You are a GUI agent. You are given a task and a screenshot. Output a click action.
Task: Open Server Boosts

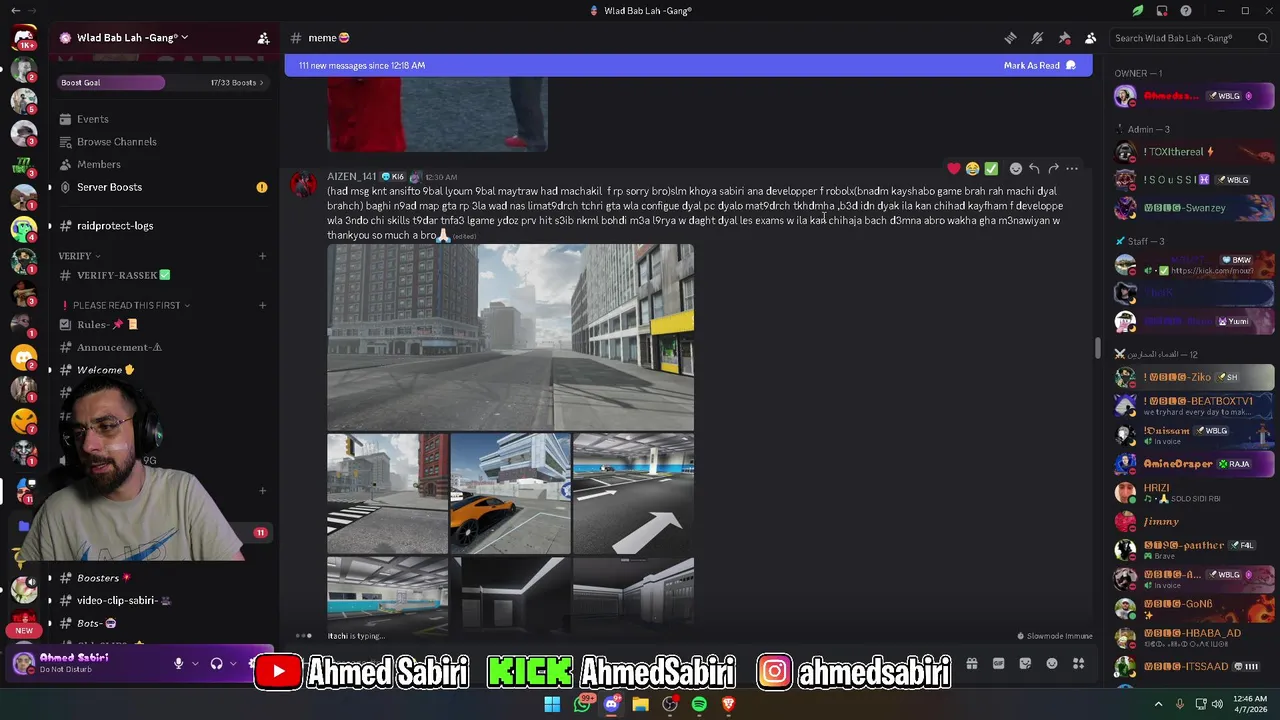coord(162,187)
